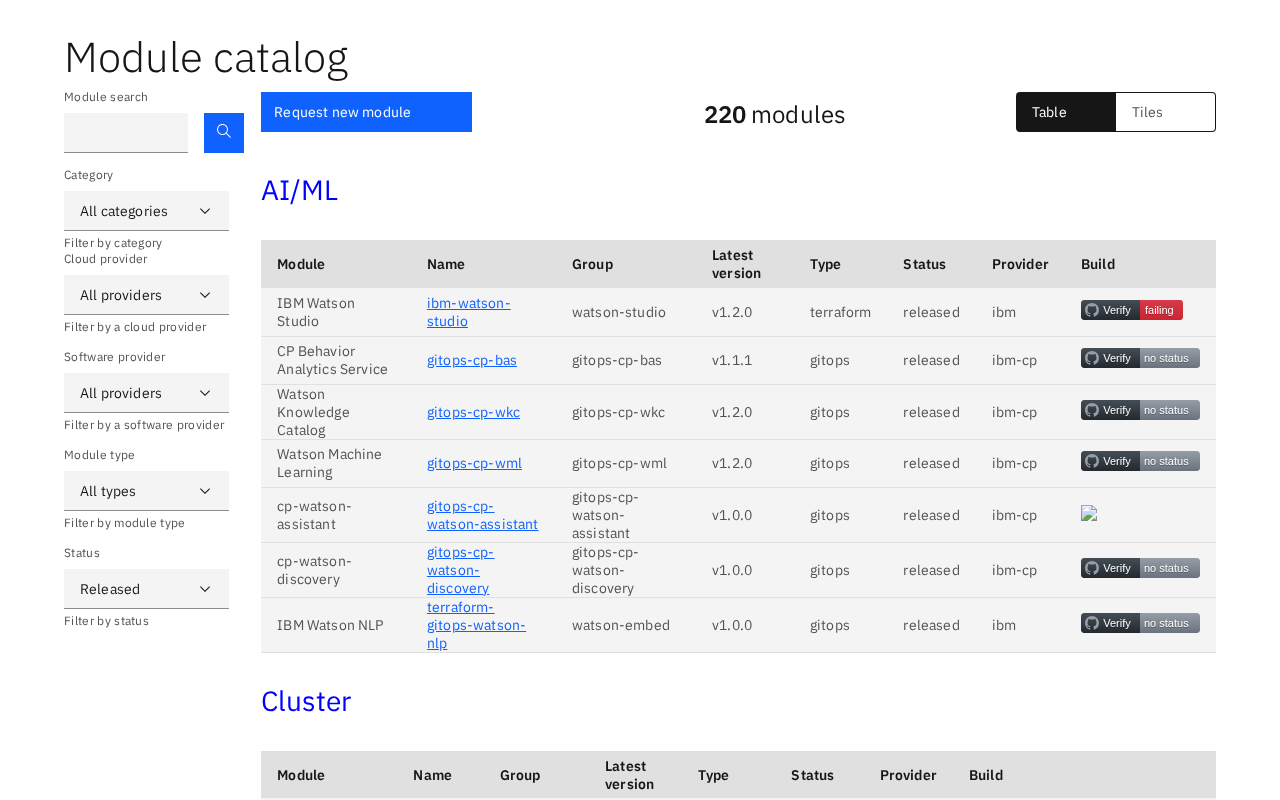1280x800 pixels.
Task: Focus the Module search input field
Action: (126, 133)
